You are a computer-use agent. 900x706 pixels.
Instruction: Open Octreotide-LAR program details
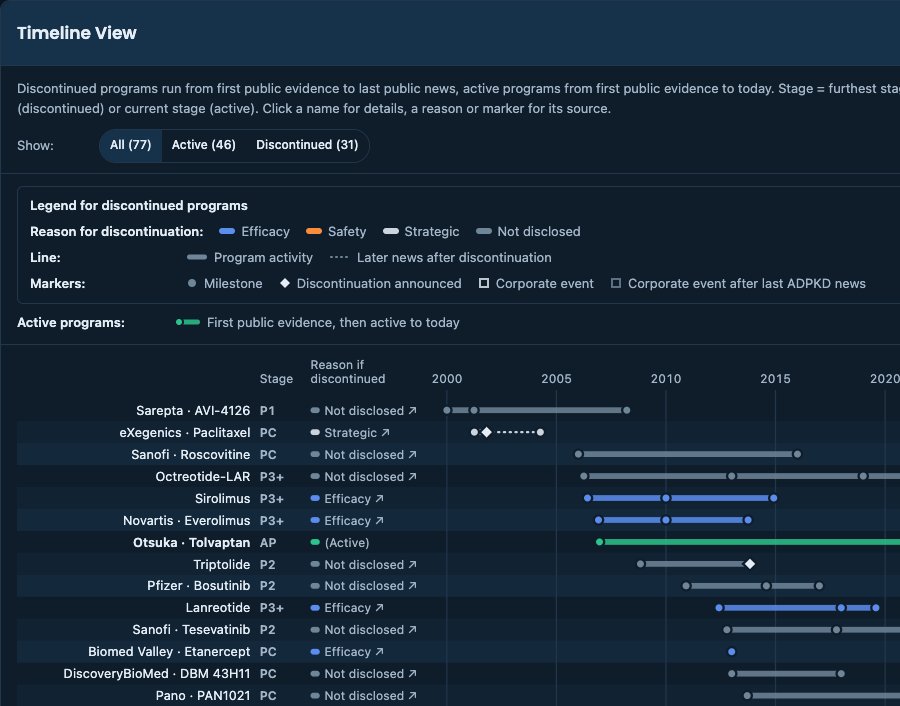tap(203, 477)
